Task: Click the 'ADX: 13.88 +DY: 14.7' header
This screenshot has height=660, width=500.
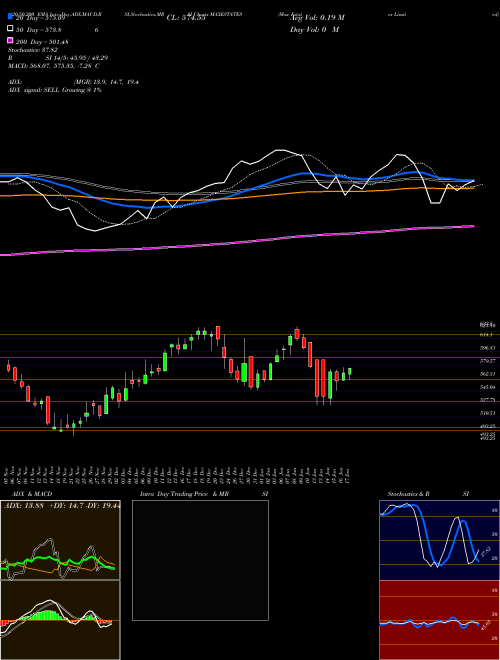Action: (x=44, y=506)
